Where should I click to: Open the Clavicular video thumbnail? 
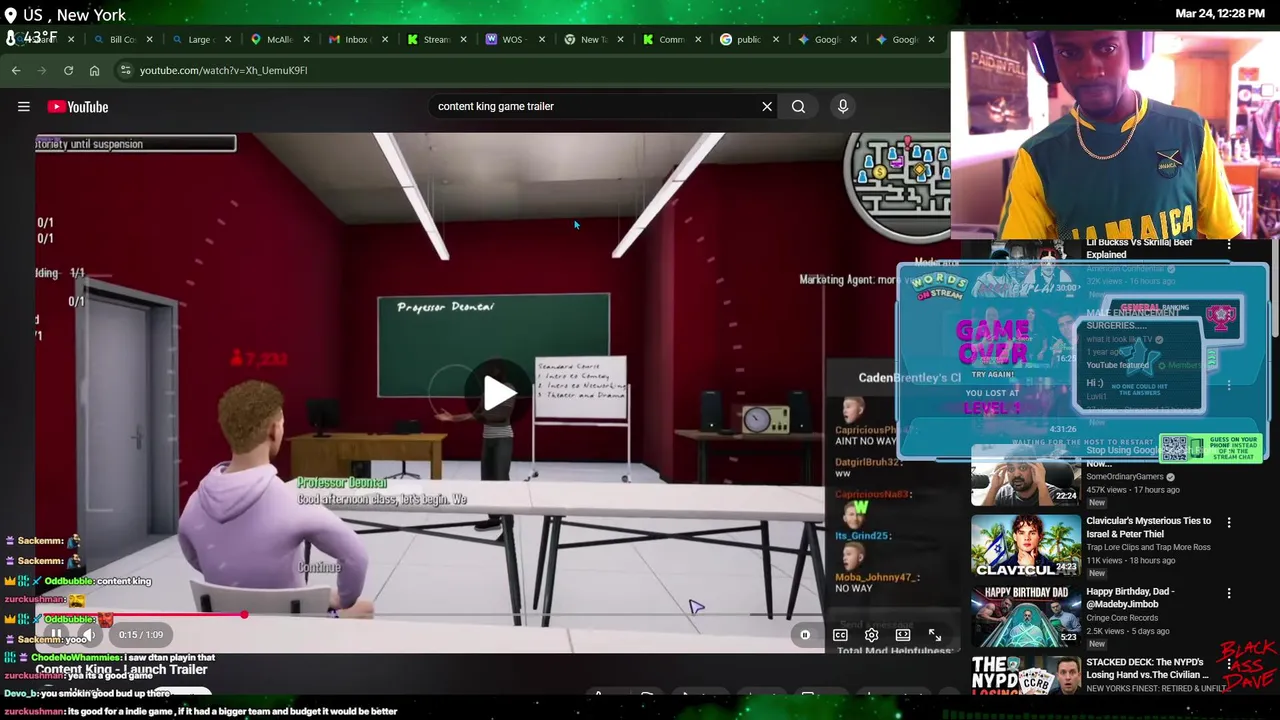pos(1026,546)
